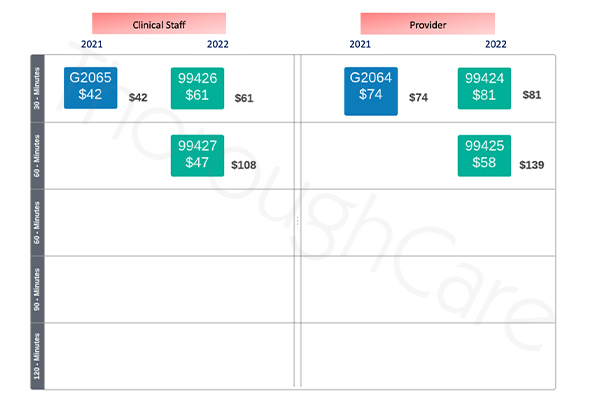600x400 pixels.
Task: Click the Clinical Staff header banner
Action: [x=159, y=24]
